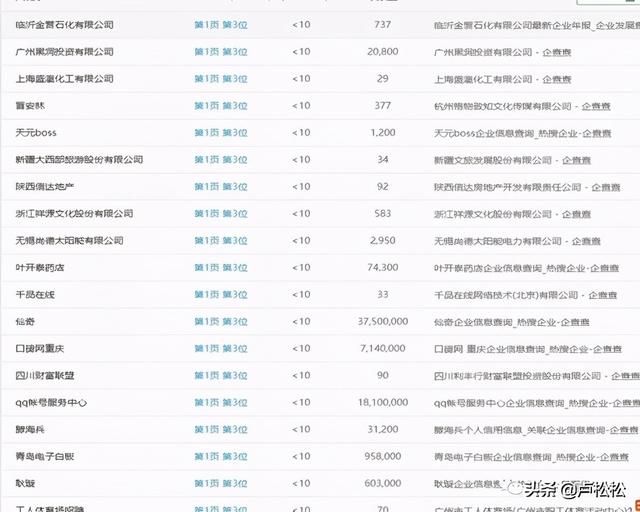Select keyword 青岛电子白板
Image resolution: width=640 pixels, height=512 pixels.
coord(45,456)
